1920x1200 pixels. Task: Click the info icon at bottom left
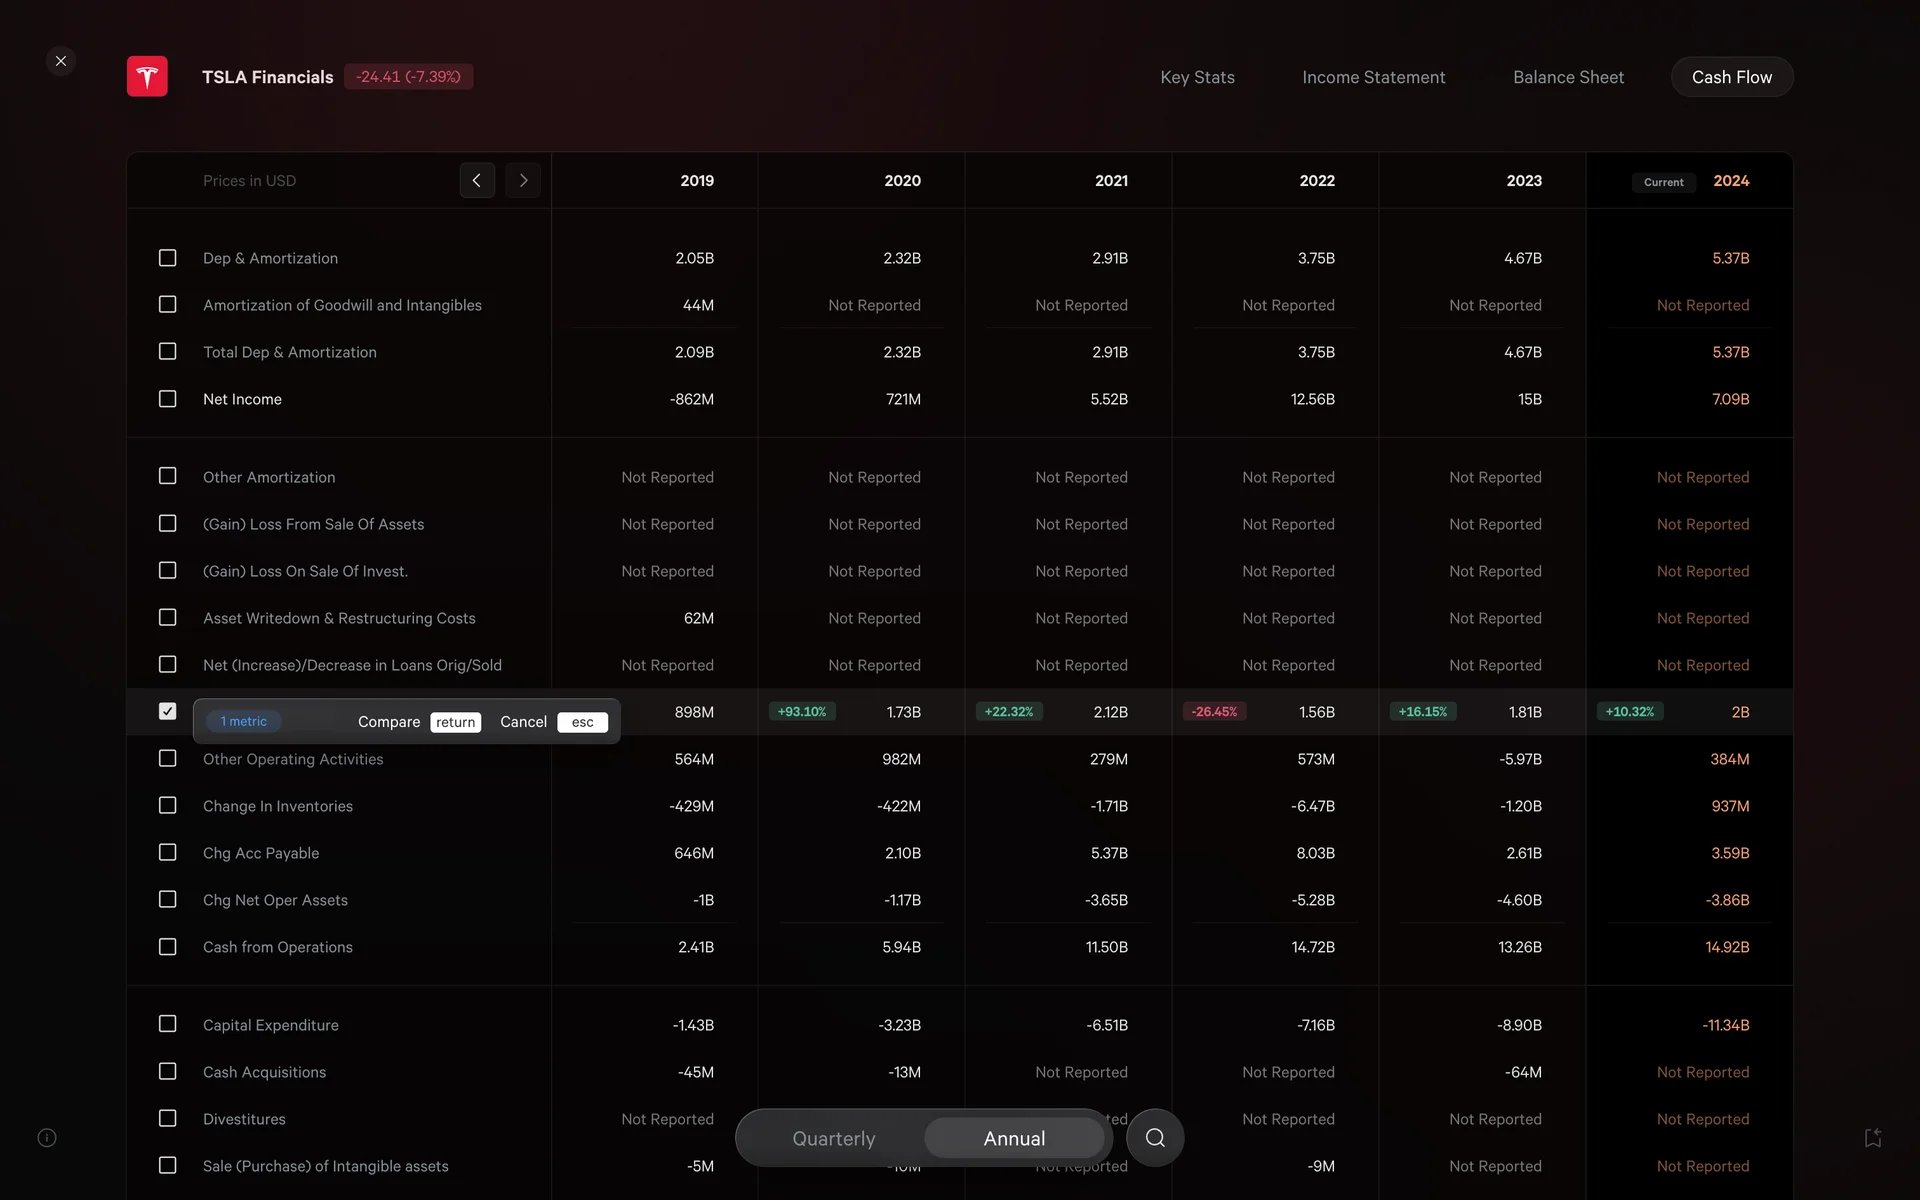coord(47,1138)
